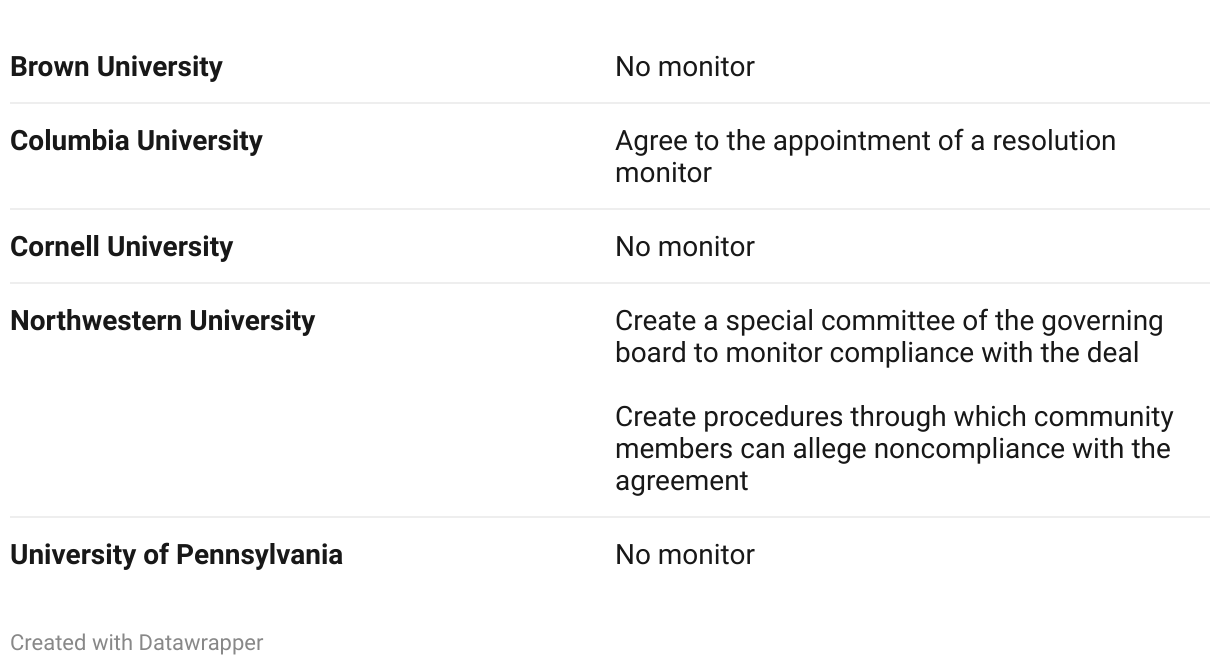Click the Created with Datawrapper link
Viewport: 1220px width, 666px height.
click(136, 642)
